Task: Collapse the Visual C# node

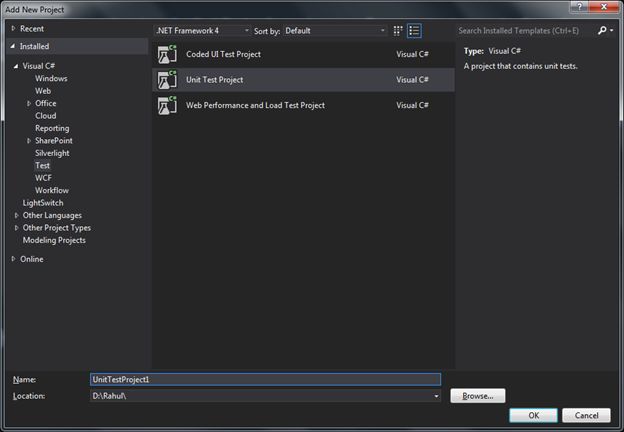Action: coord(16,66)
